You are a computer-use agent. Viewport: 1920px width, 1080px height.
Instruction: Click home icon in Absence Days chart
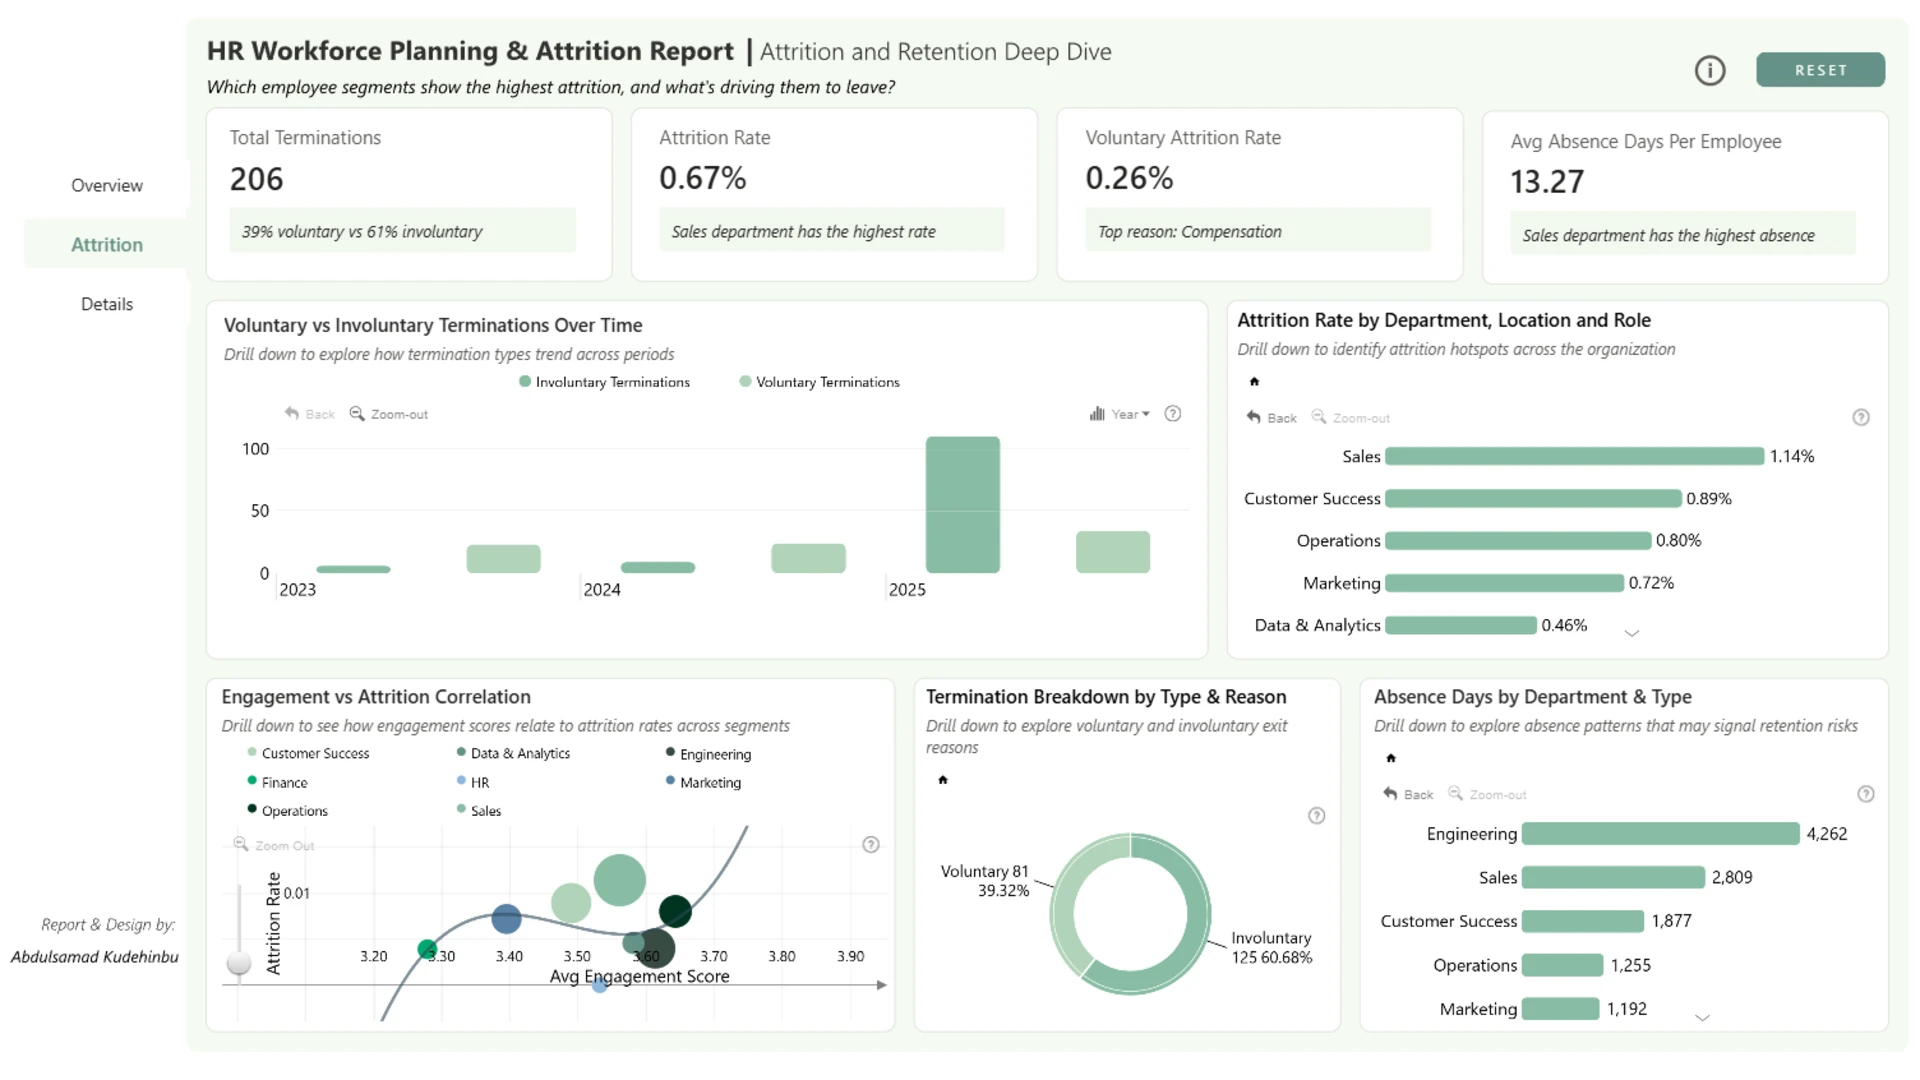click(1391, 758)
